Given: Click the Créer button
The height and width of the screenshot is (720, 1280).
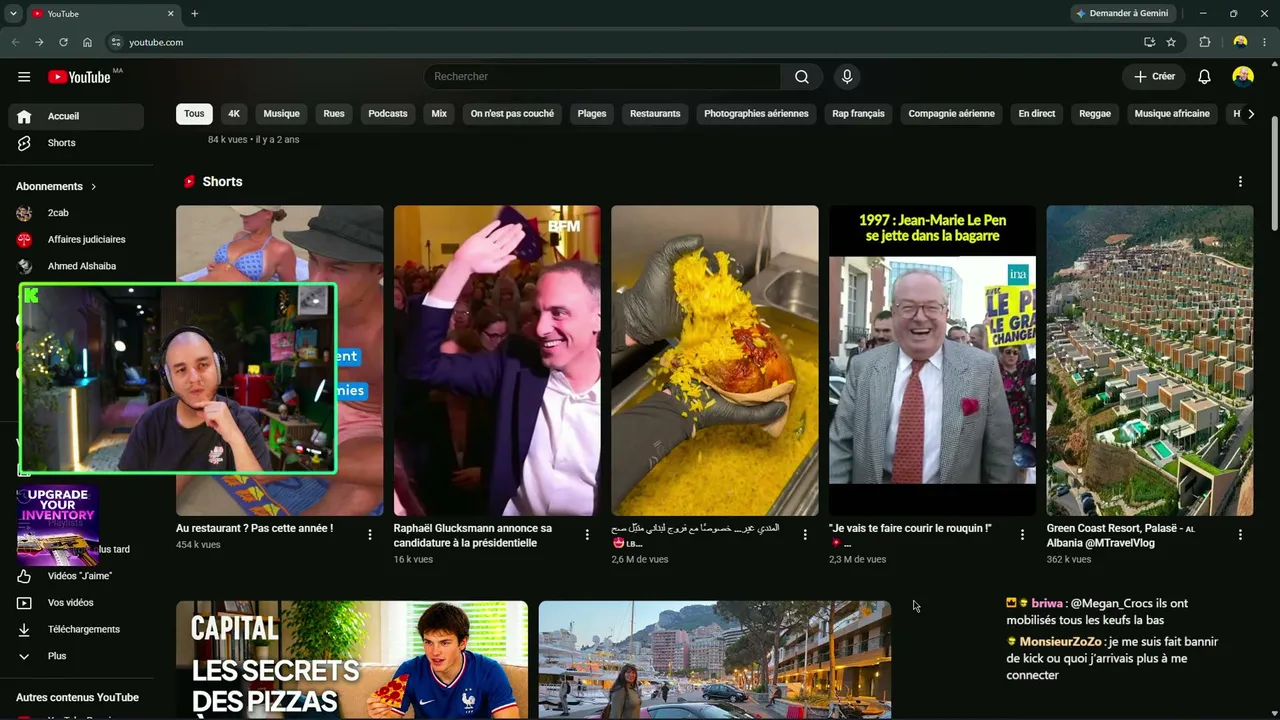Looking at the screenshot, I should [1154, 77].
